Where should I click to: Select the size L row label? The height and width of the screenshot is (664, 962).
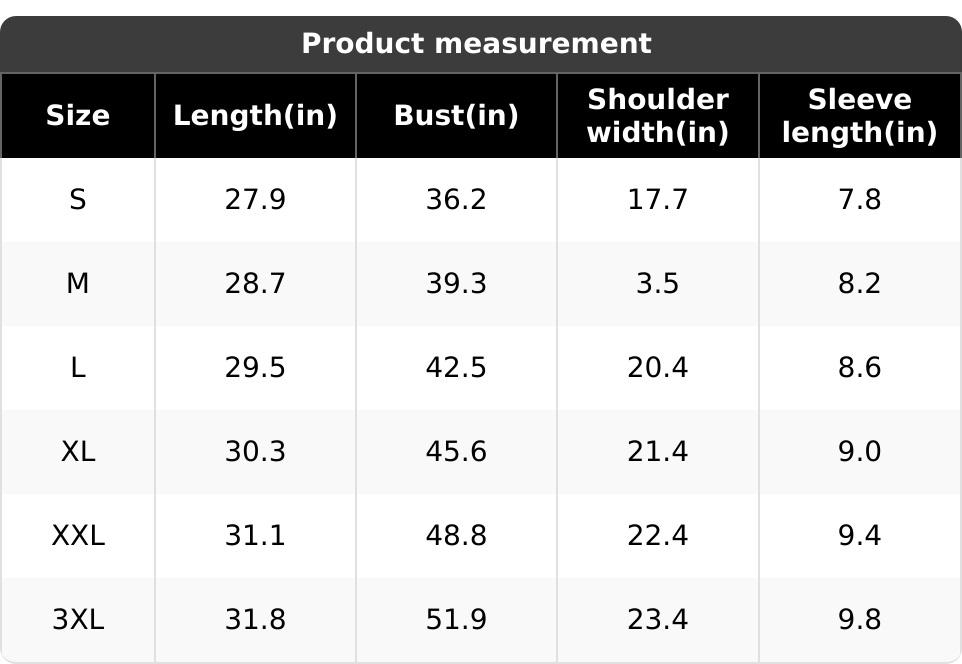pyautogui.click(x=78, y=368)
